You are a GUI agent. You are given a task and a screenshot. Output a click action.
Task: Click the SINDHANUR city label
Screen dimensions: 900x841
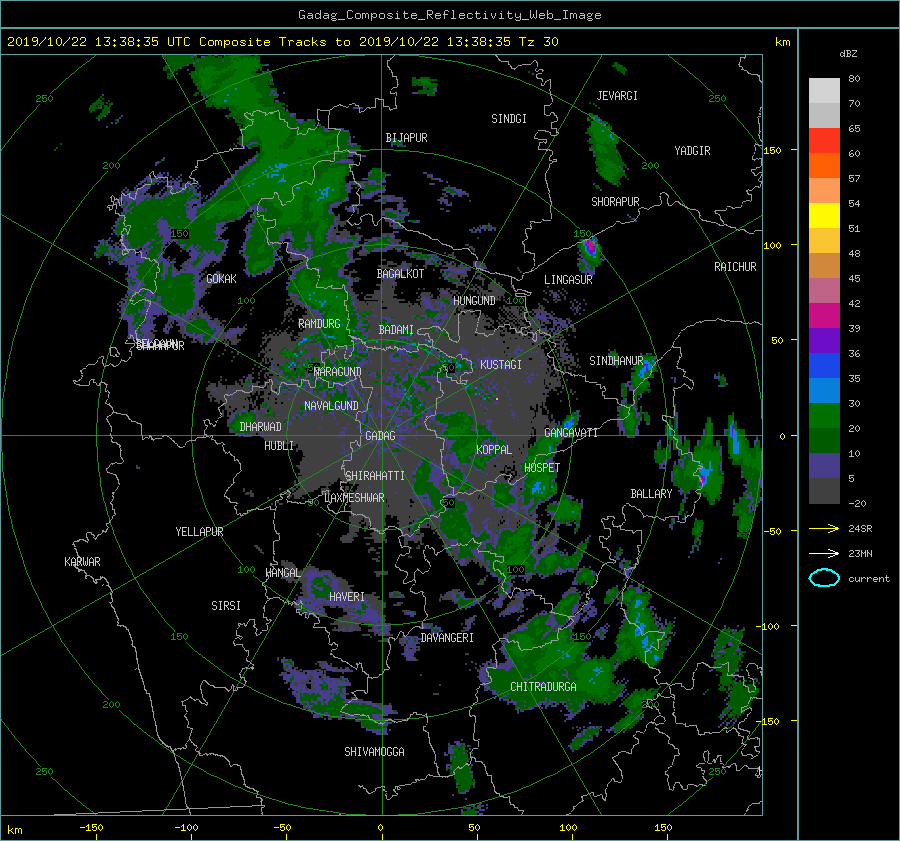point(616,361)
